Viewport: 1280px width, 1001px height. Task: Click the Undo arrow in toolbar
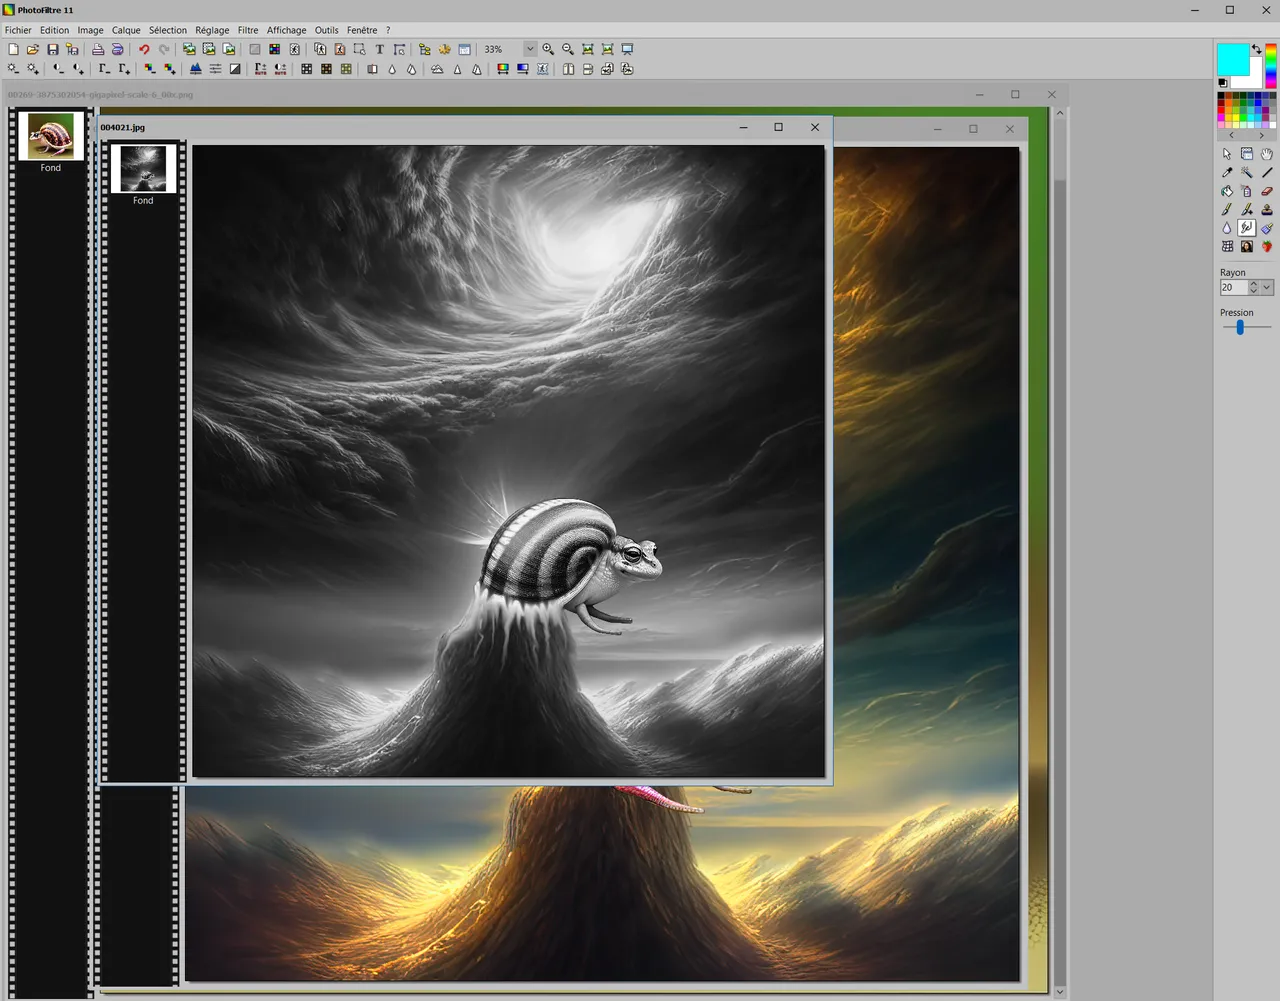(x=144, y=49)
